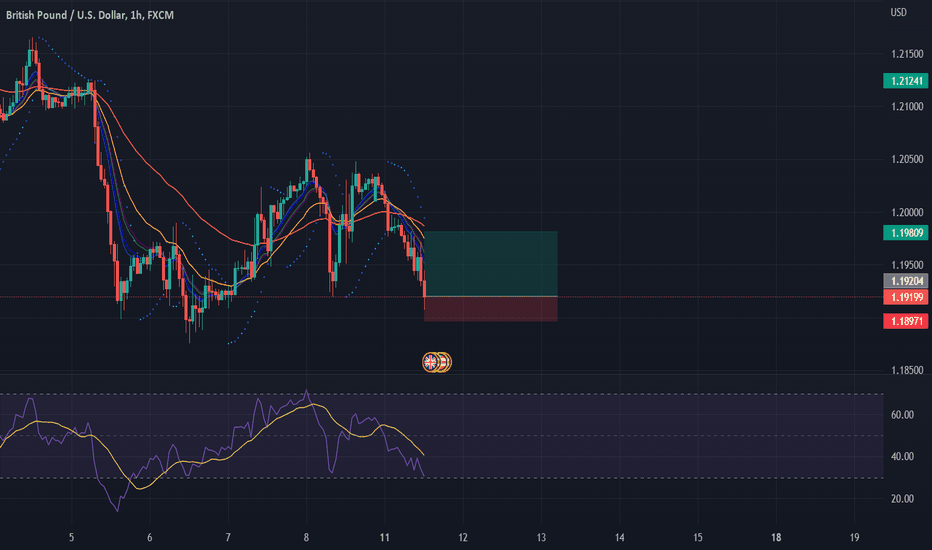Click the British Pound / U.S. Dollar chart title
The image size is (932, 550).
click(x=90, y=15)
